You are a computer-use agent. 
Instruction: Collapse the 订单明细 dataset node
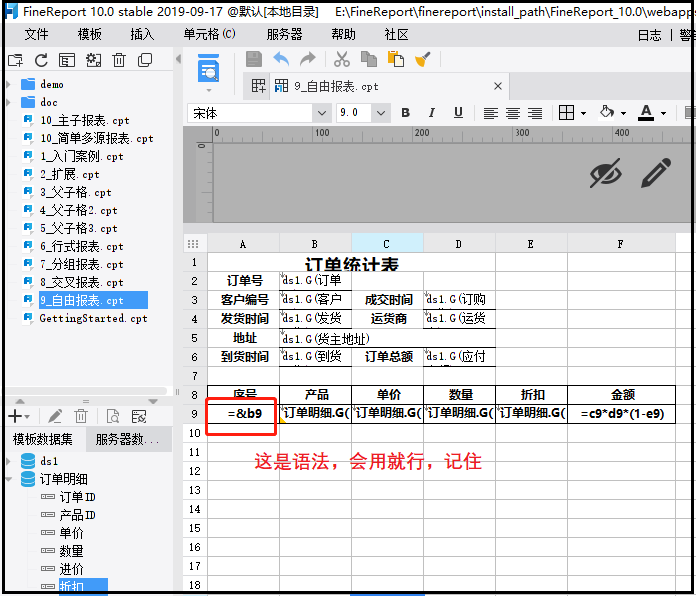click(8, 479)
